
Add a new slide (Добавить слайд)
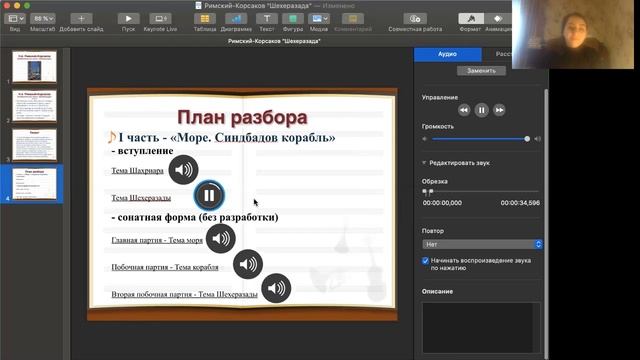click(x=81, y=19)
